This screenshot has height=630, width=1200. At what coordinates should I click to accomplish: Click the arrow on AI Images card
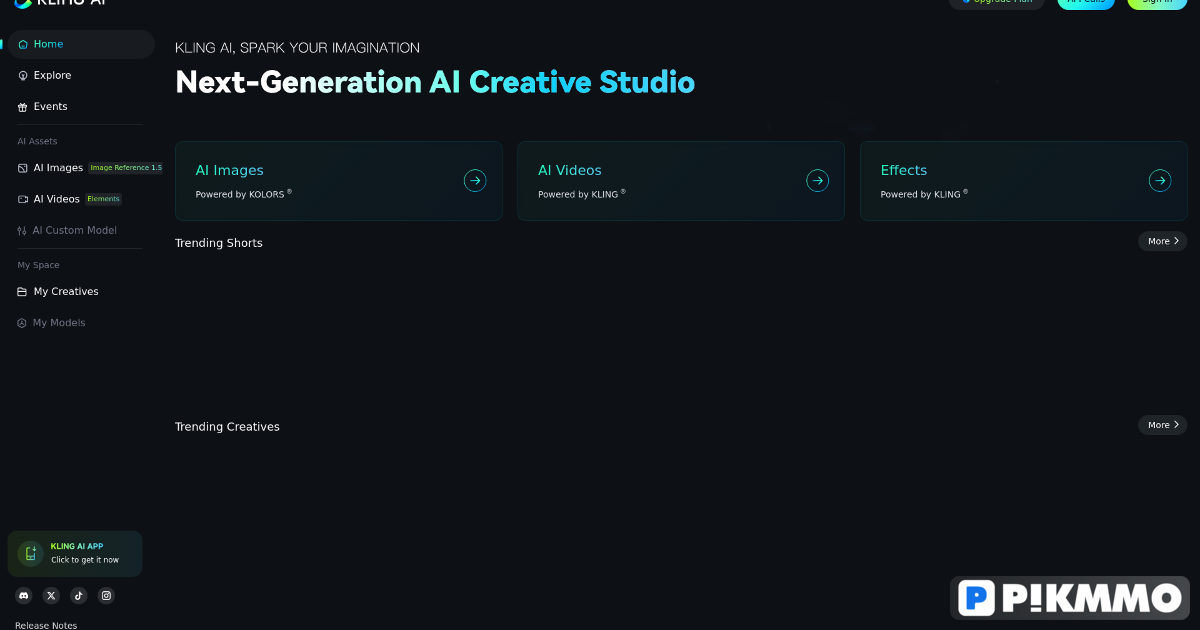point(475,180)
